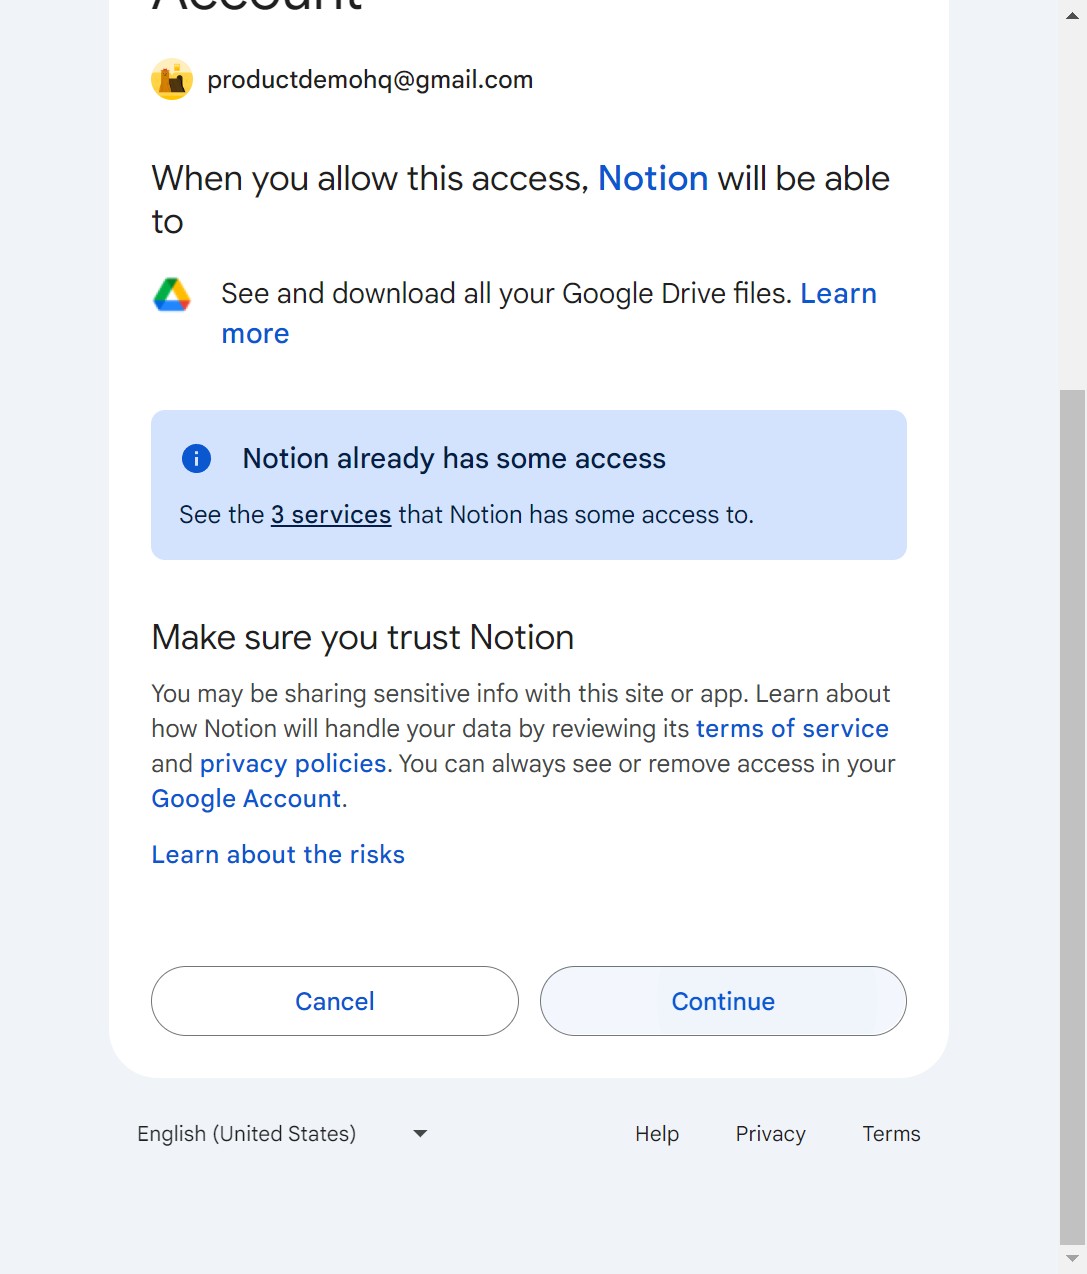Go to the Google Account link

click(247, 798)
